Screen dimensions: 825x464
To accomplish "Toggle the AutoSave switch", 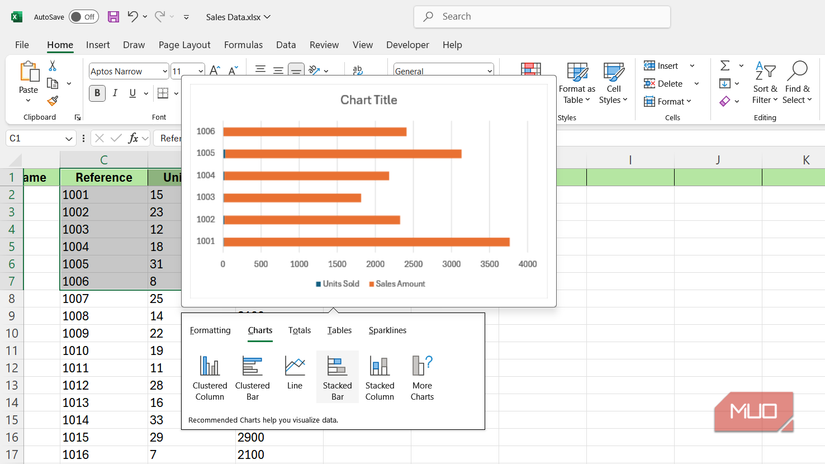I will pyautogui.click(x=83, y=17).
